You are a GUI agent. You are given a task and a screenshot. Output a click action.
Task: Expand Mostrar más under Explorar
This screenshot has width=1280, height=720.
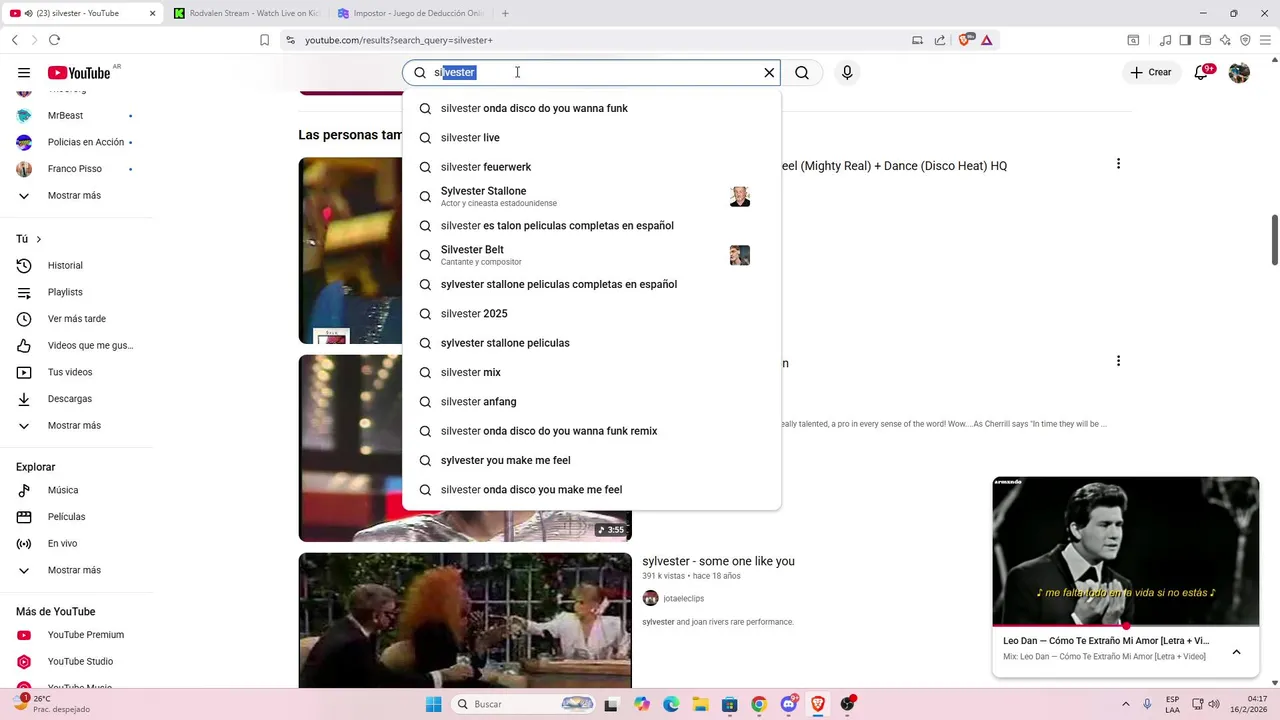click(76, 570)
